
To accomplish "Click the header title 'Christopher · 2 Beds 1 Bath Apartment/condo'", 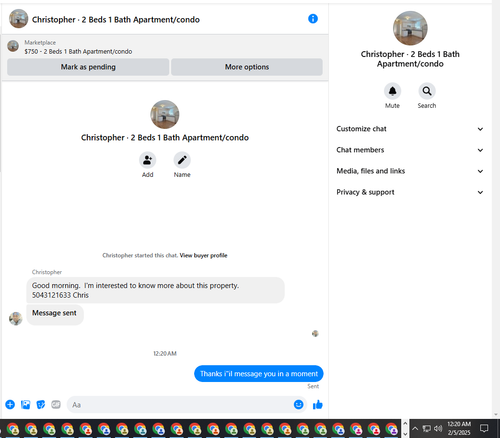I will (116, 20).
